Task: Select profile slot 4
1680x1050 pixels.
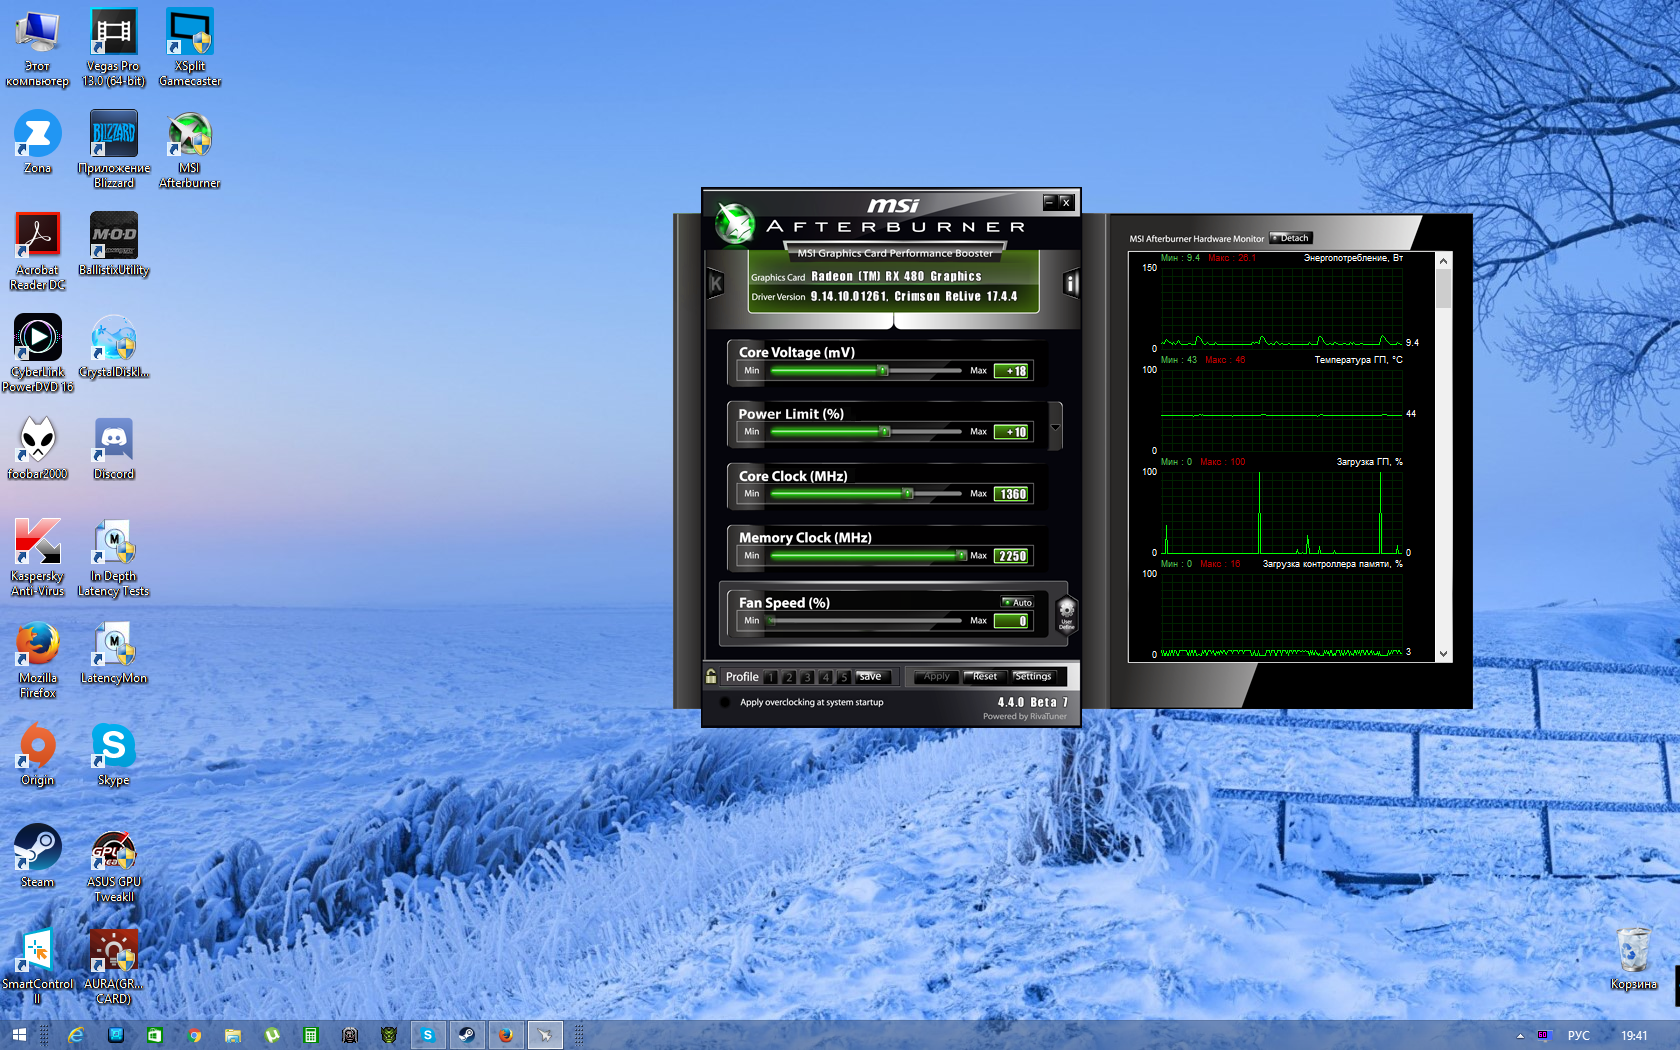Action: (826, 677)
